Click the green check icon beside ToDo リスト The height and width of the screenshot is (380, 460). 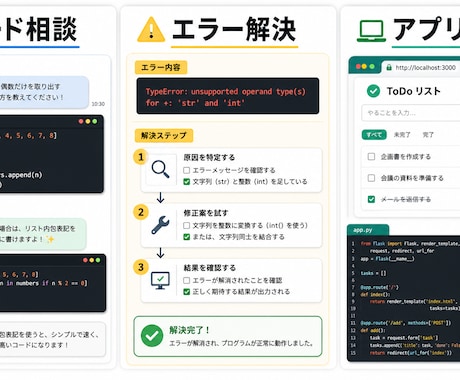(x=373, y=91)
